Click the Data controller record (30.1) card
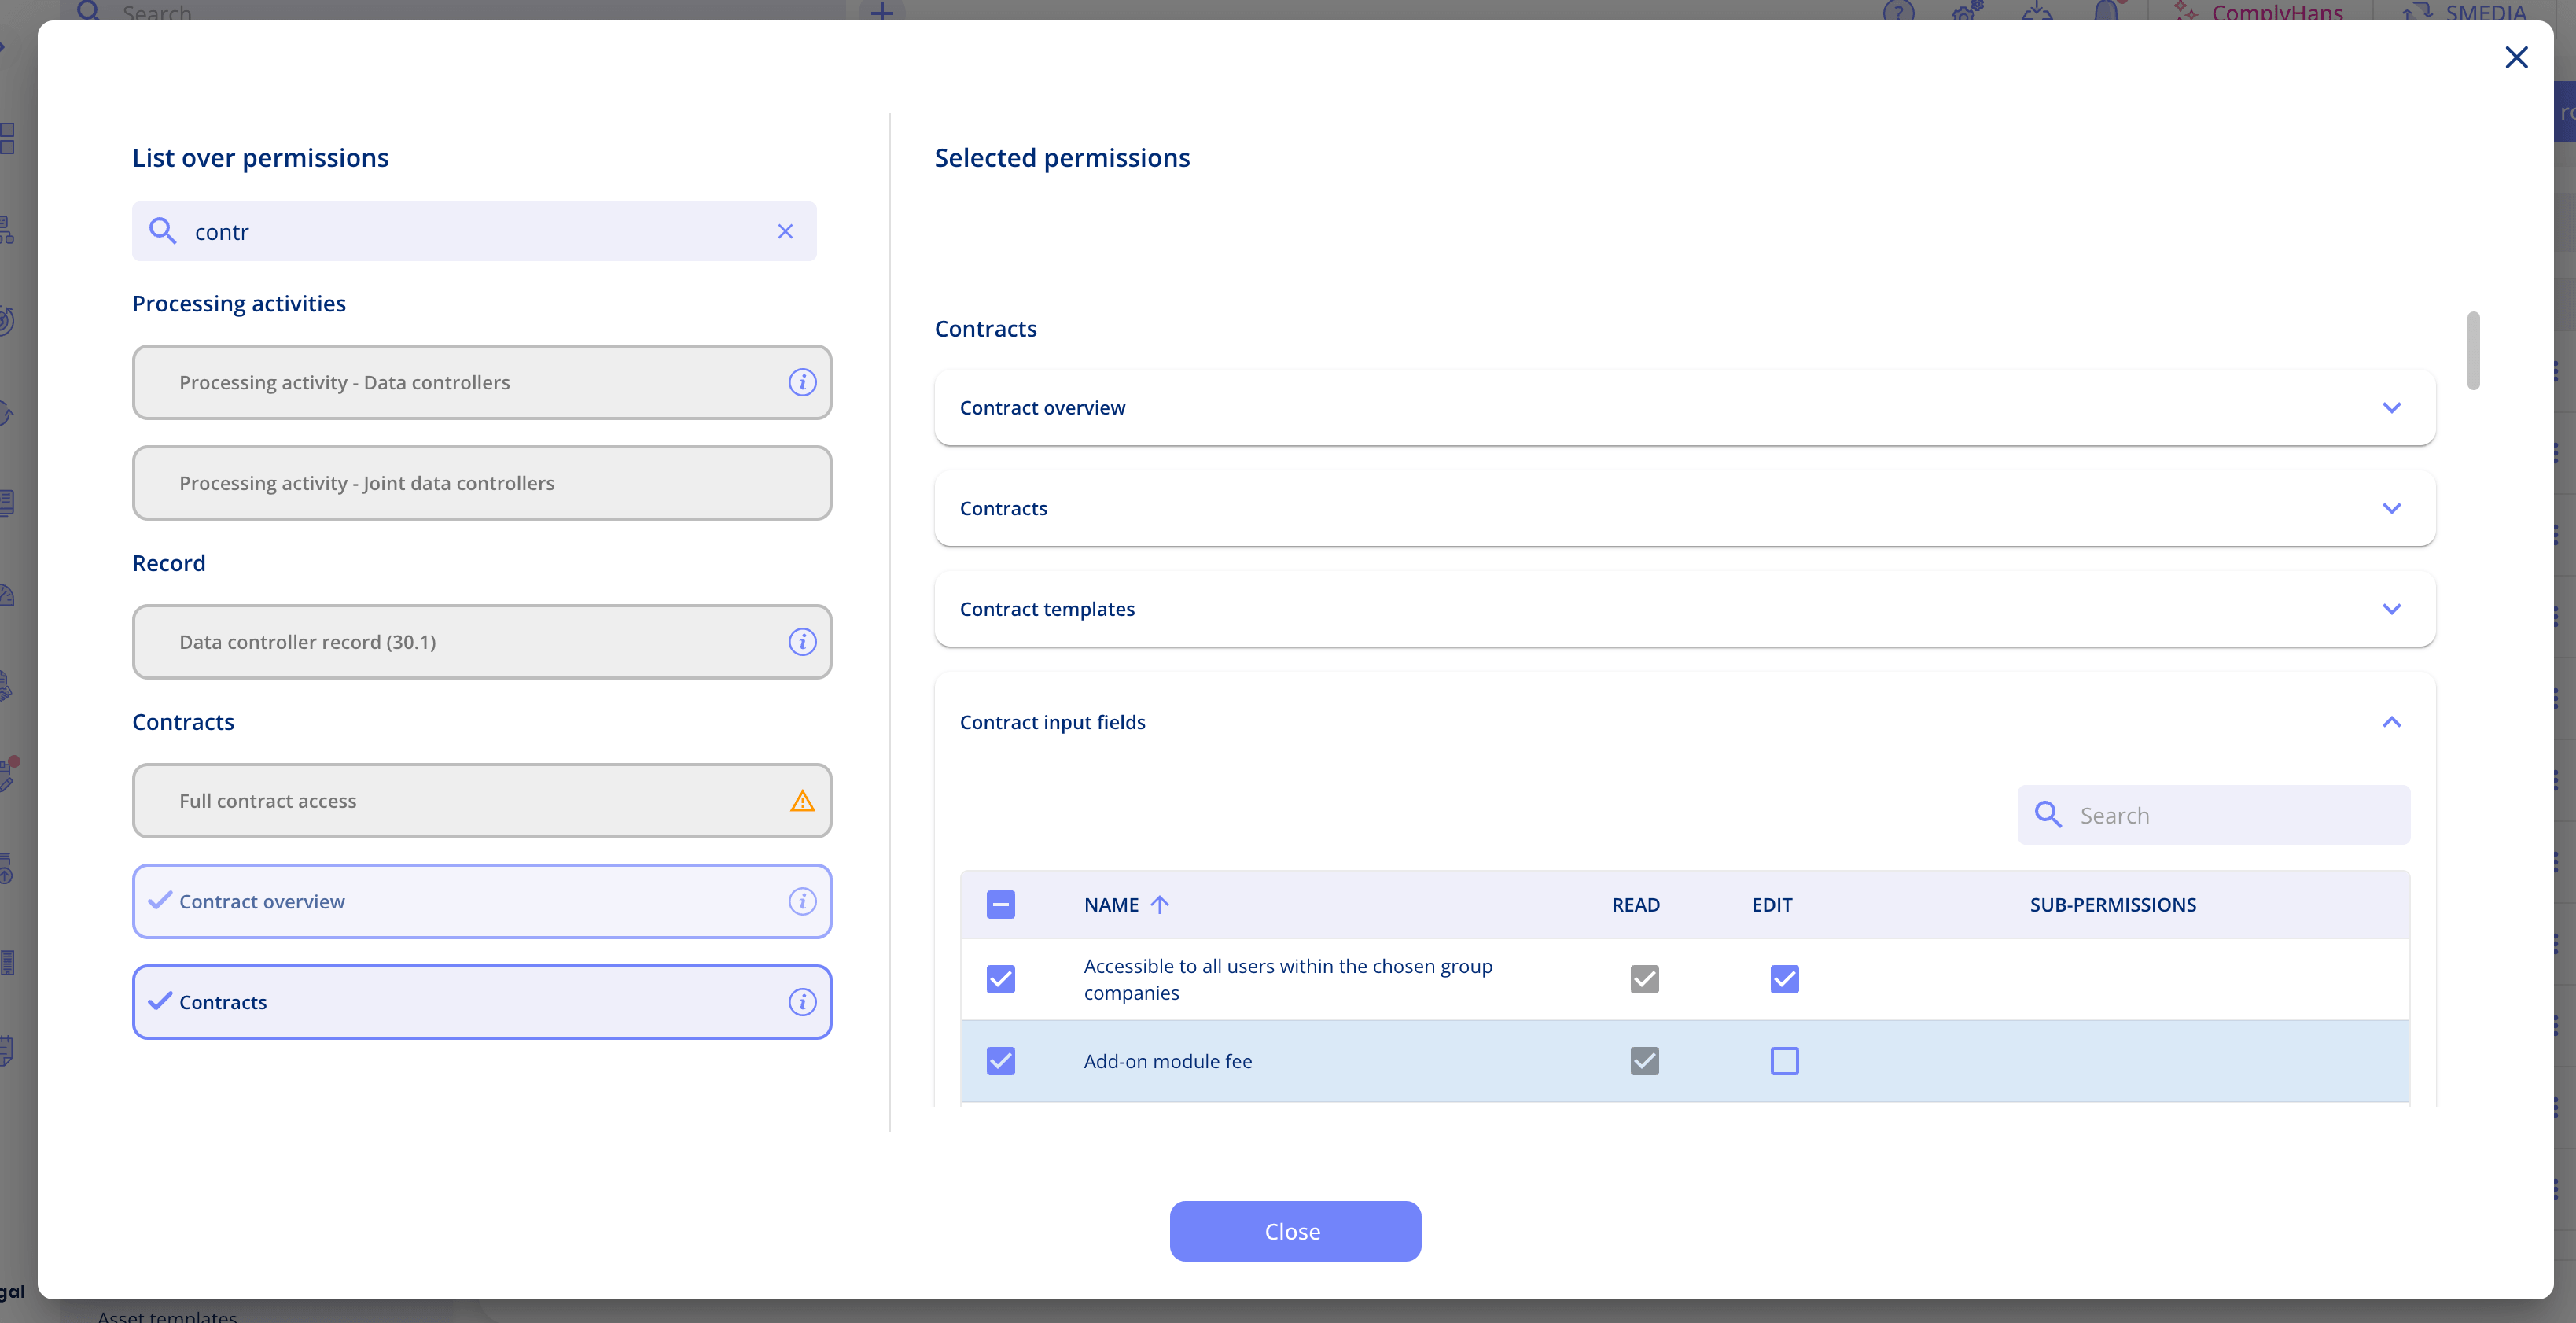The width and height of the screenshot is (2576, 1323). tap(481, 641)
